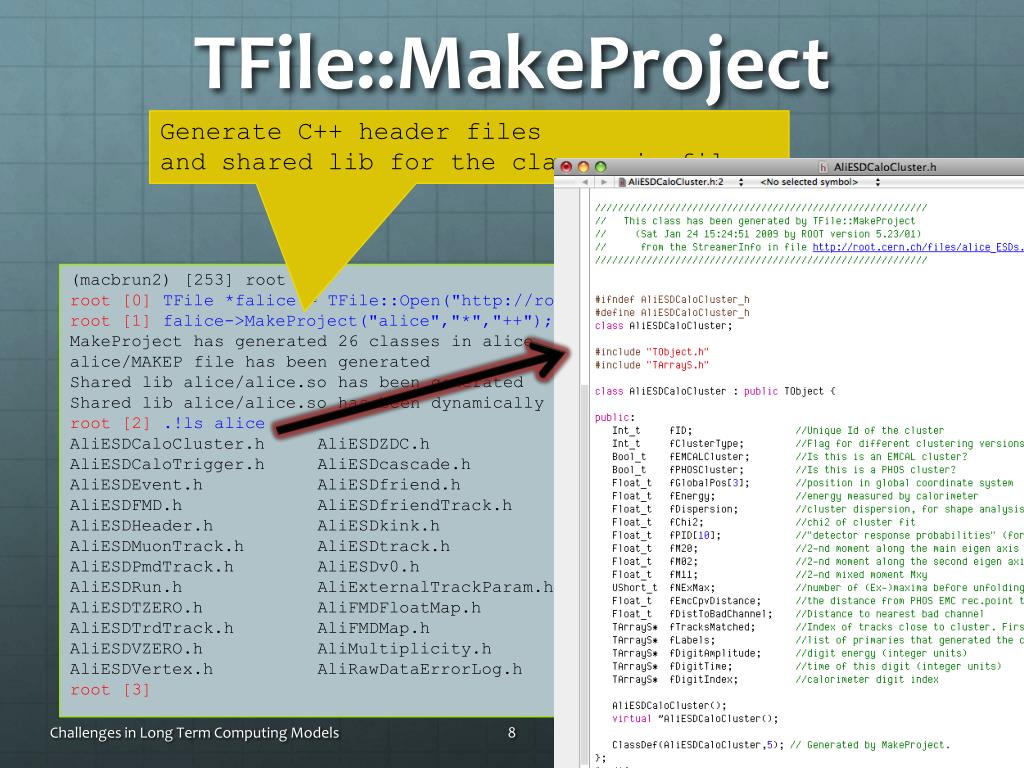Click the fDigitIndex member declaration
This screenshot has width=1024, height=768.
coord(675,680)
